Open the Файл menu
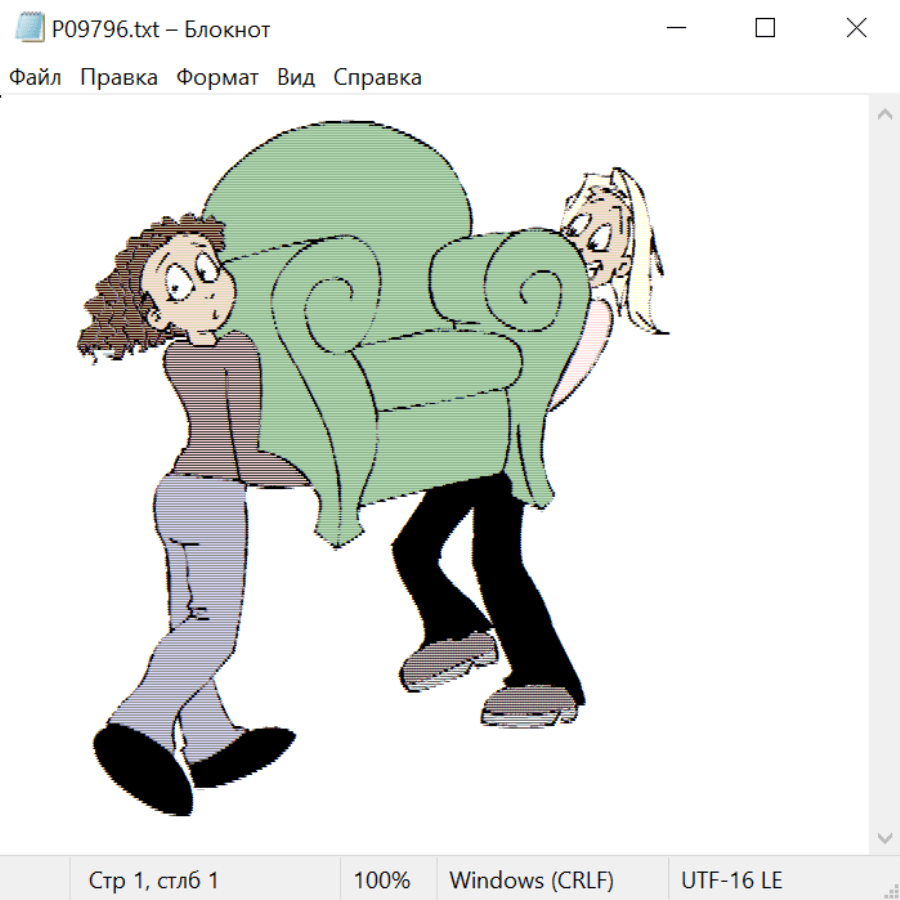Viewport: 900px width, 900px height. point(36,78)
